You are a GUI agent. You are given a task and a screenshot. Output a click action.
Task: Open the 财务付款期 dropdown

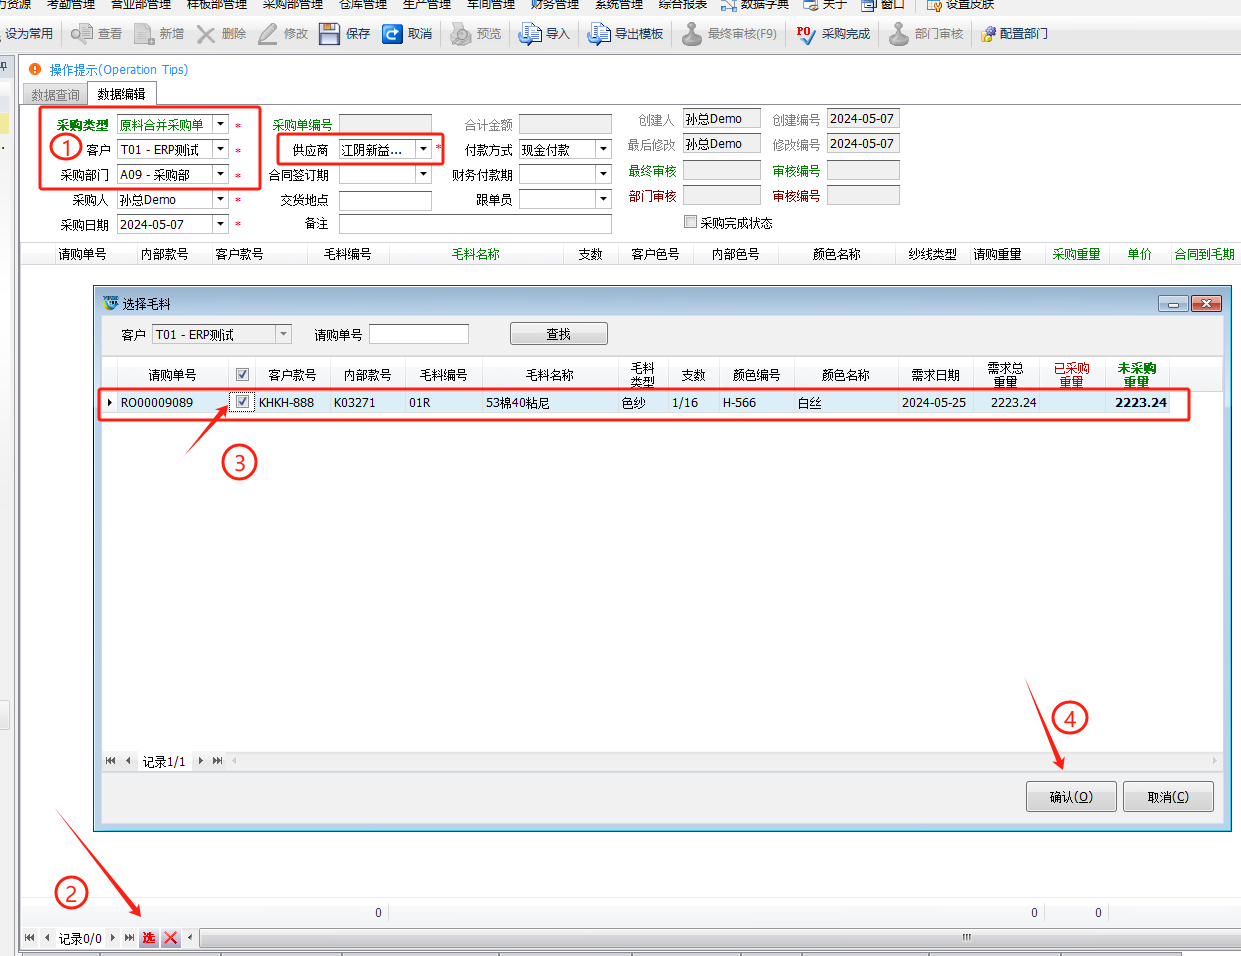(x=603, y=175)
